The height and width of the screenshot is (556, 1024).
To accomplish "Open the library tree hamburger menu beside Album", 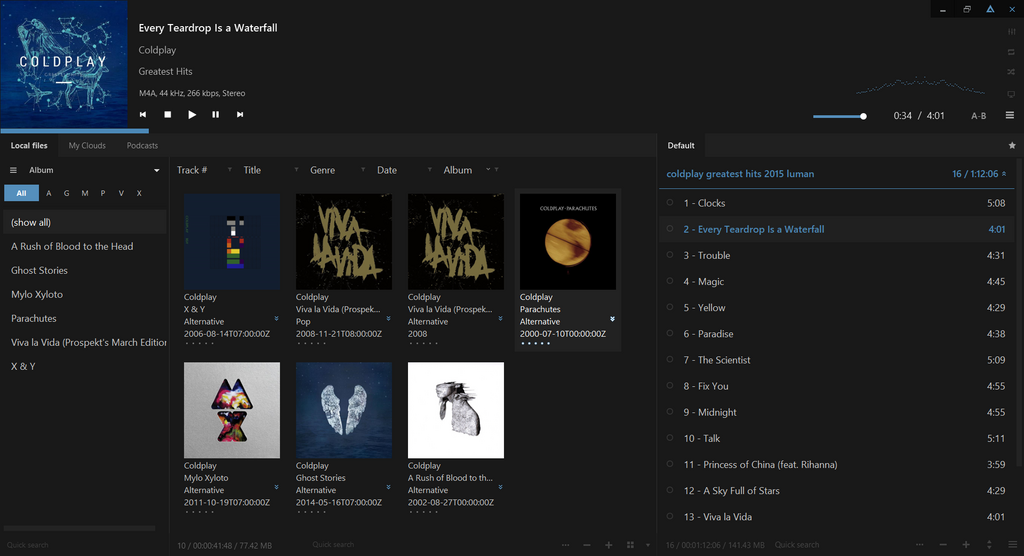I will coord(13,170).
